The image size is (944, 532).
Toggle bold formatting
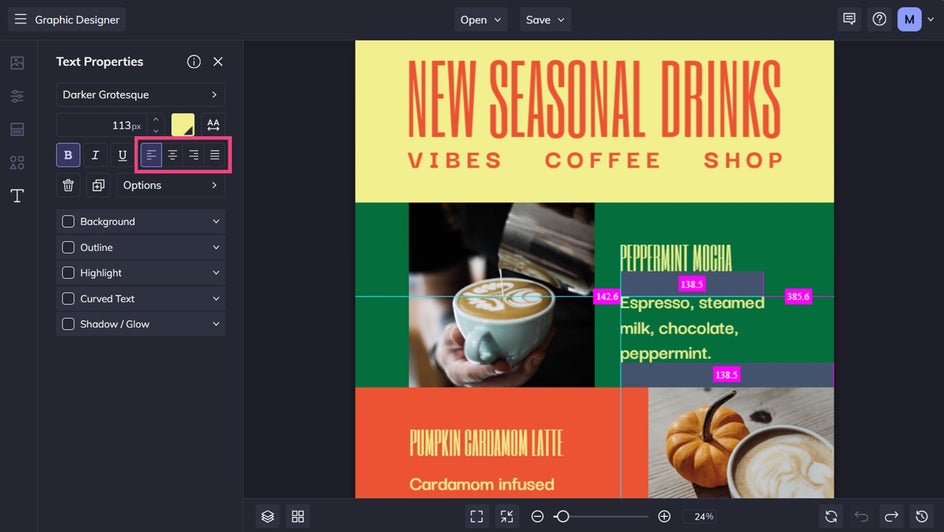(x=68, y=155)
